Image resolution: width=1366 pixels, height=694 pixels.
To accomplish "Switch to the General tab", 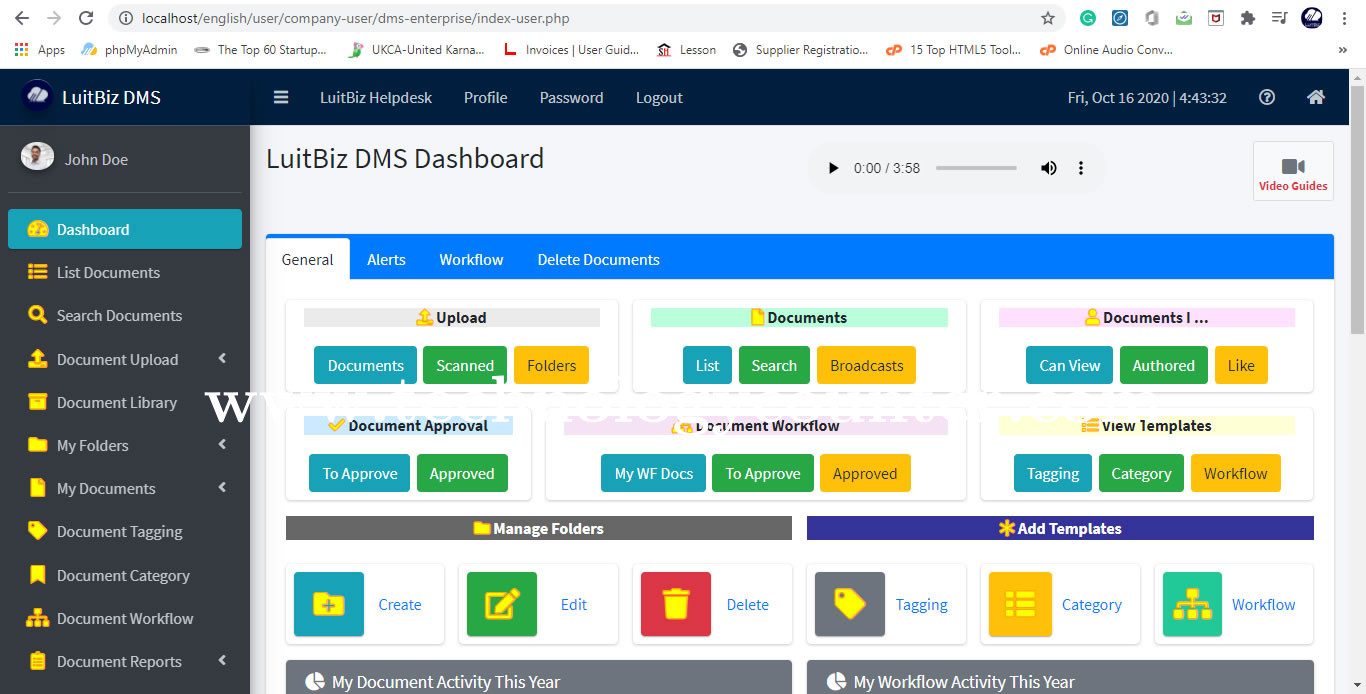I will [308, 259].
